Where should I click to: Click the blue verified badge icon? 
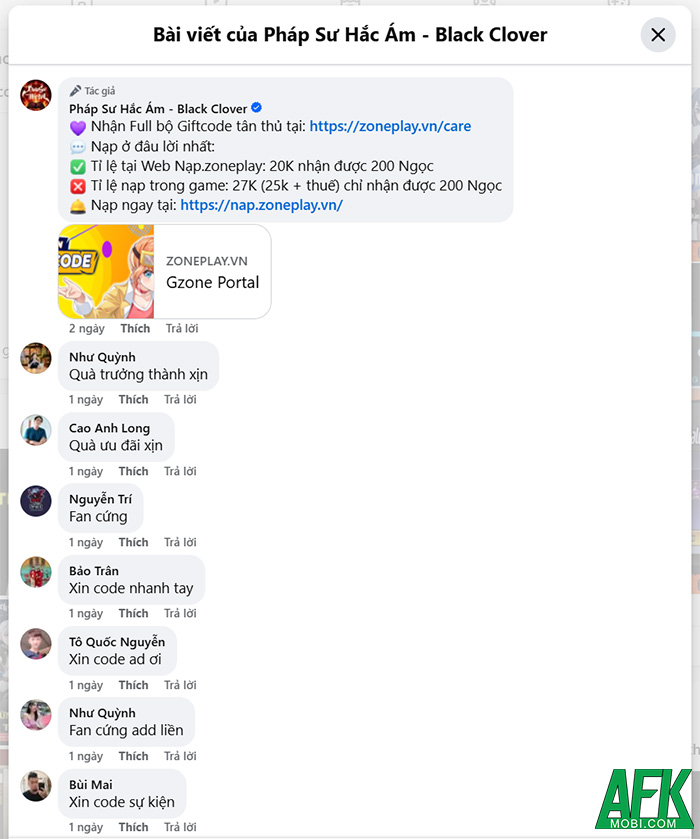click(256, 108)
